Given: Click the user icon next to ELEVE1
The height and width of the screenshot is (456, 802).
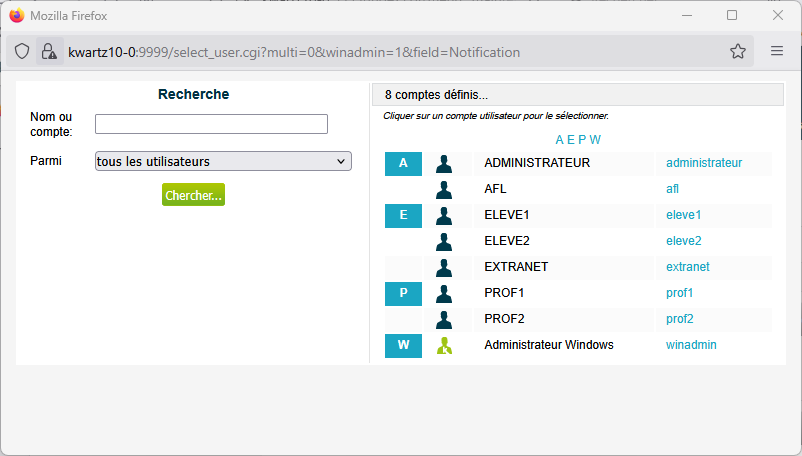Looking at the screenshot, I should (444, 216).
